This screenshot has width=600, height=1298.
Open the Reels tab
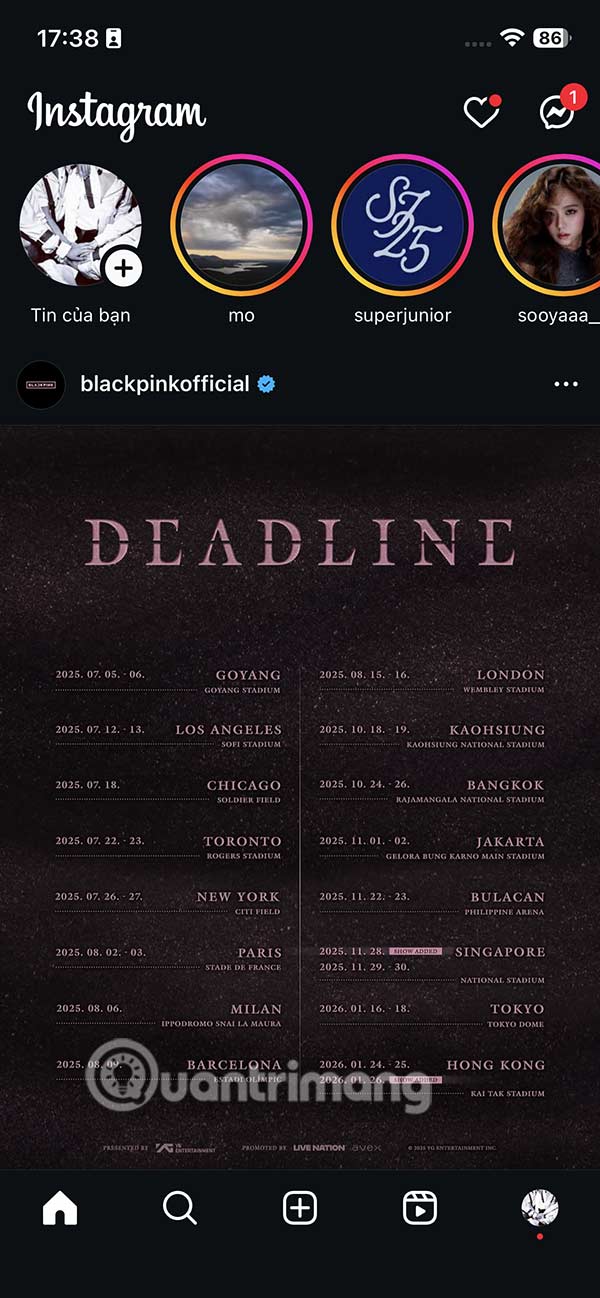coord(420,1208)
